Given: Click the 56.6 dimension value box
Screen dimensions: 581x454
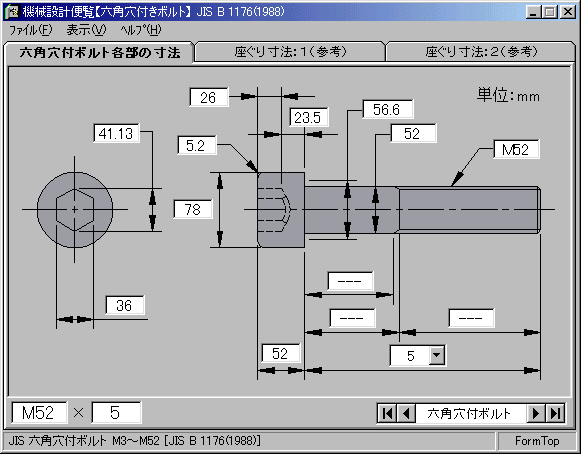Looking at the screenshot, I should [388, 109].
